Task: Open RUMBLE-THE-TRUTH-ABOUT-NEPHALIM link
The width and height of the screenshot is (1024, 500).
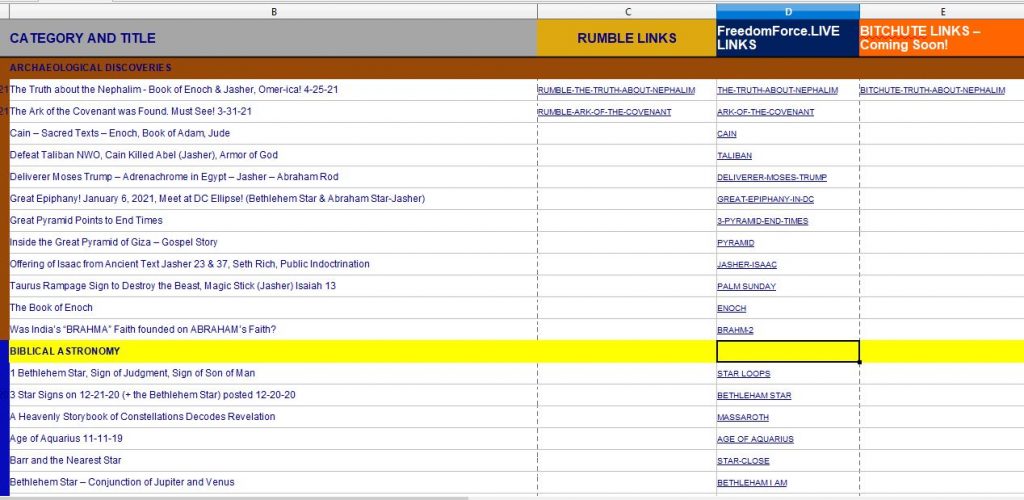Action: click(x=616, y=90)
